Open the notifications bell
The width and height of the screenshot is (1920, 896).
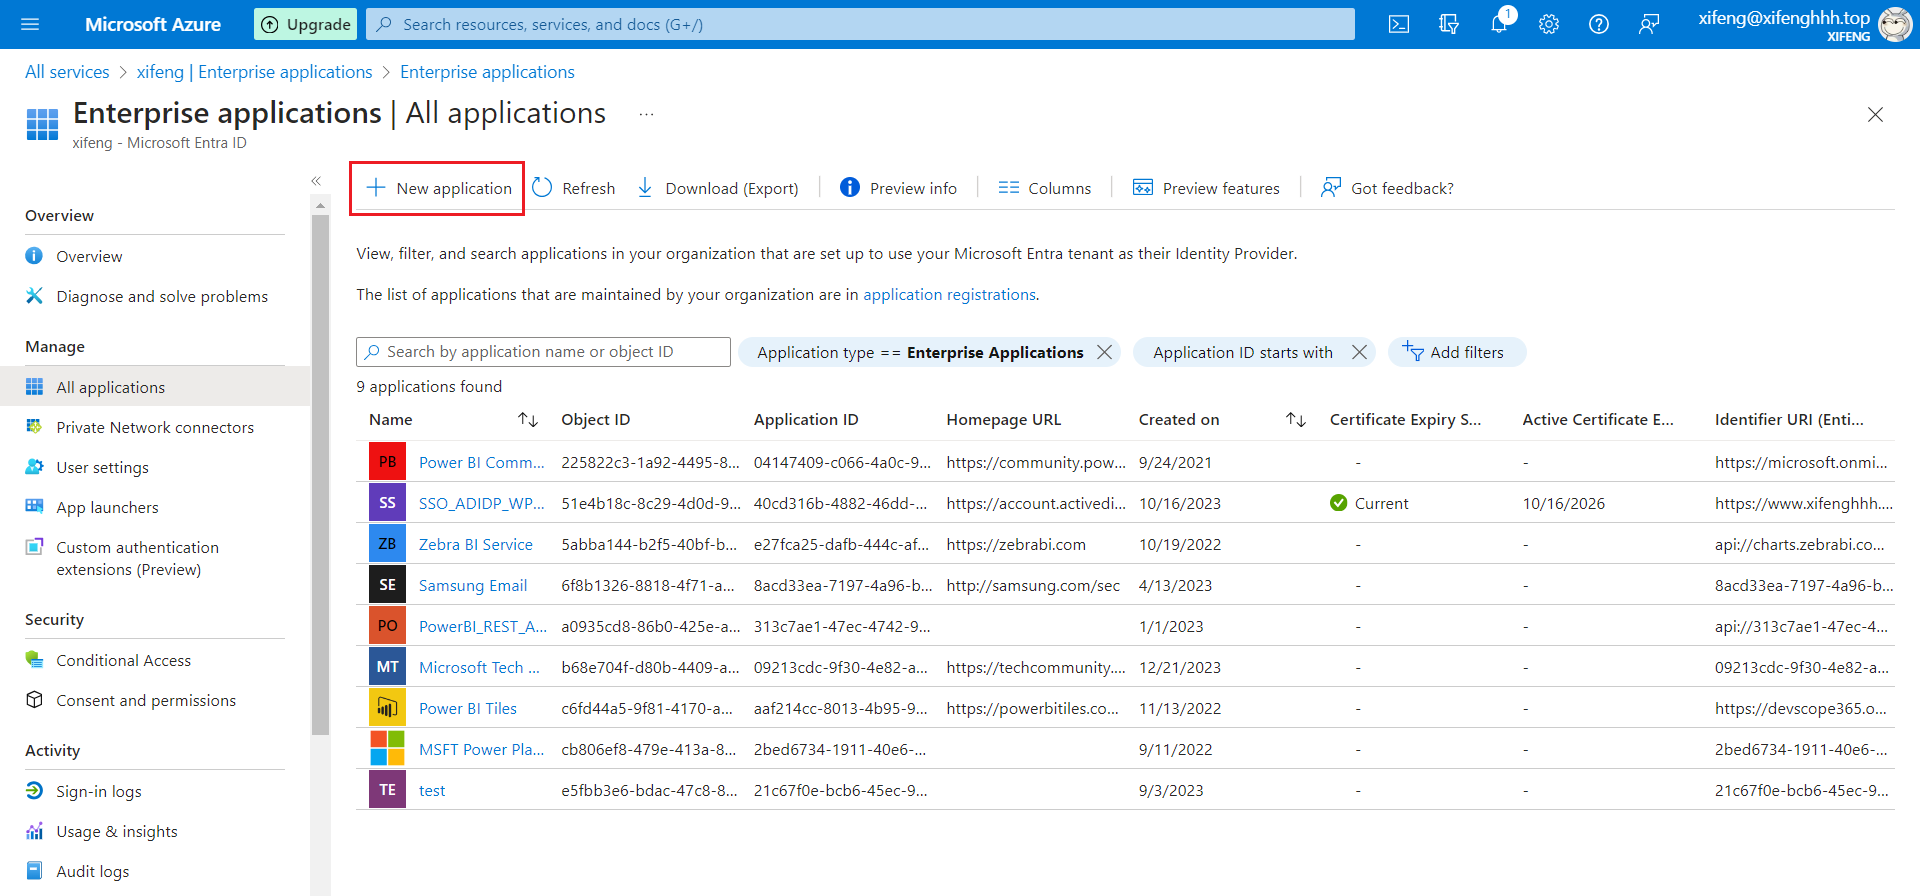tap(1499, 24)
